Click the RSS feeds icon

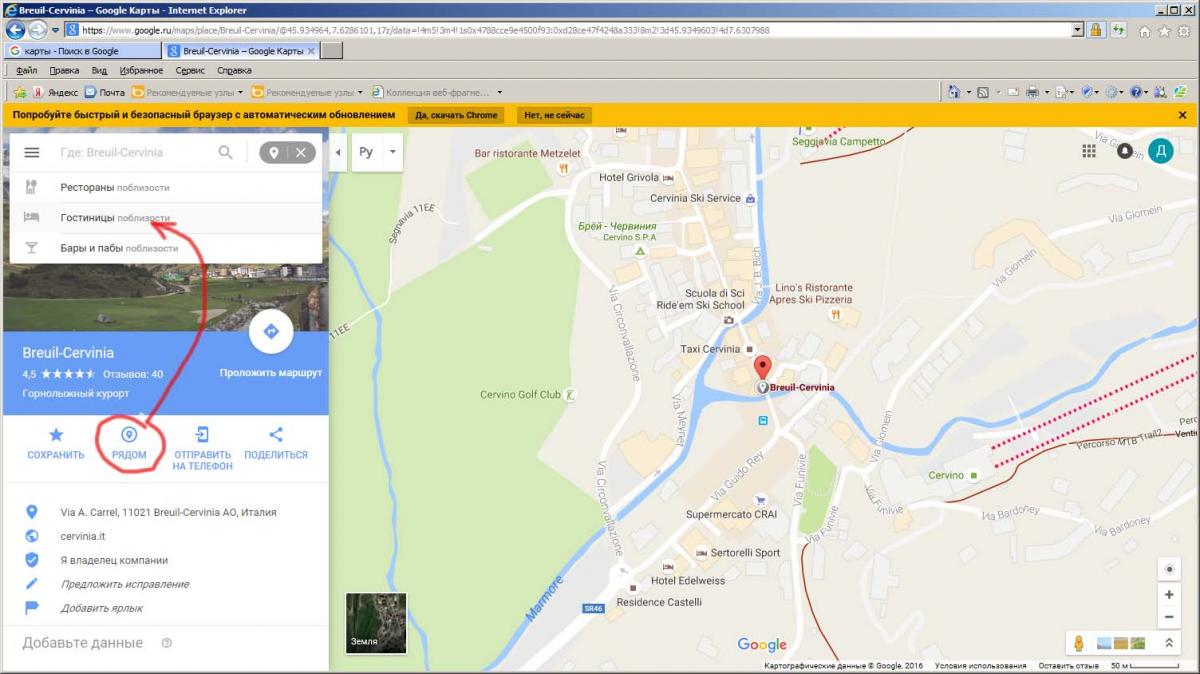point(983,92)
